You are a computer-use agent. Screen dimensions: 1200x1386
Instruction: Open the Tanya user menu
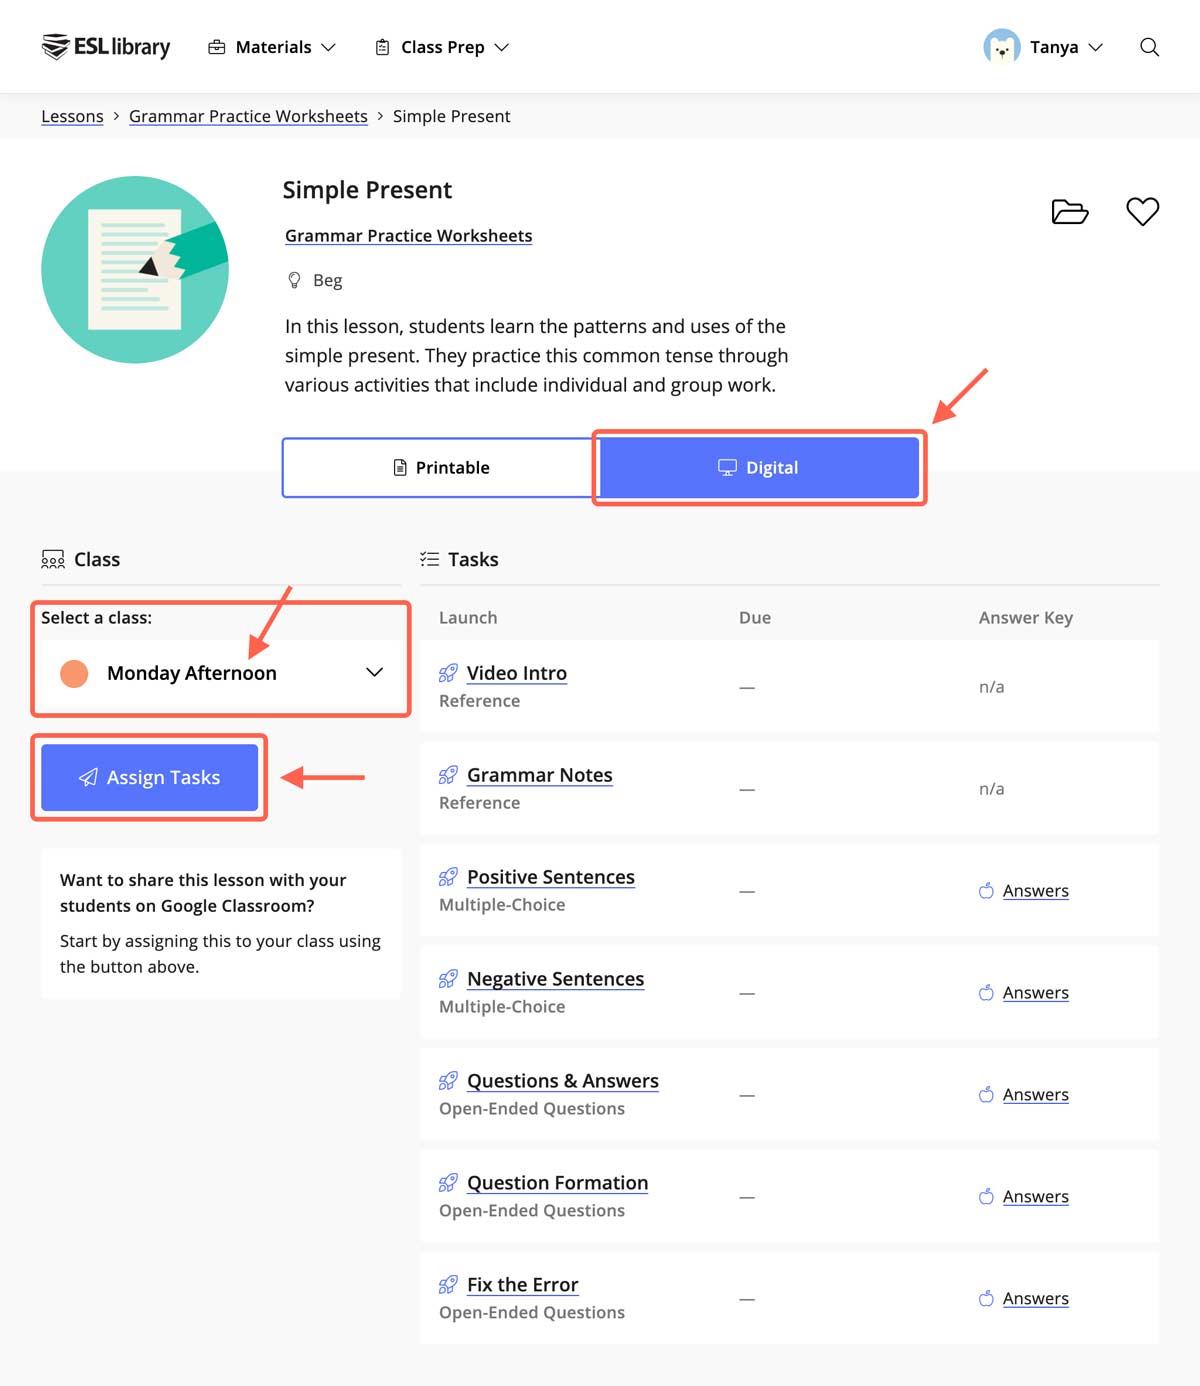click(1043, 47)
